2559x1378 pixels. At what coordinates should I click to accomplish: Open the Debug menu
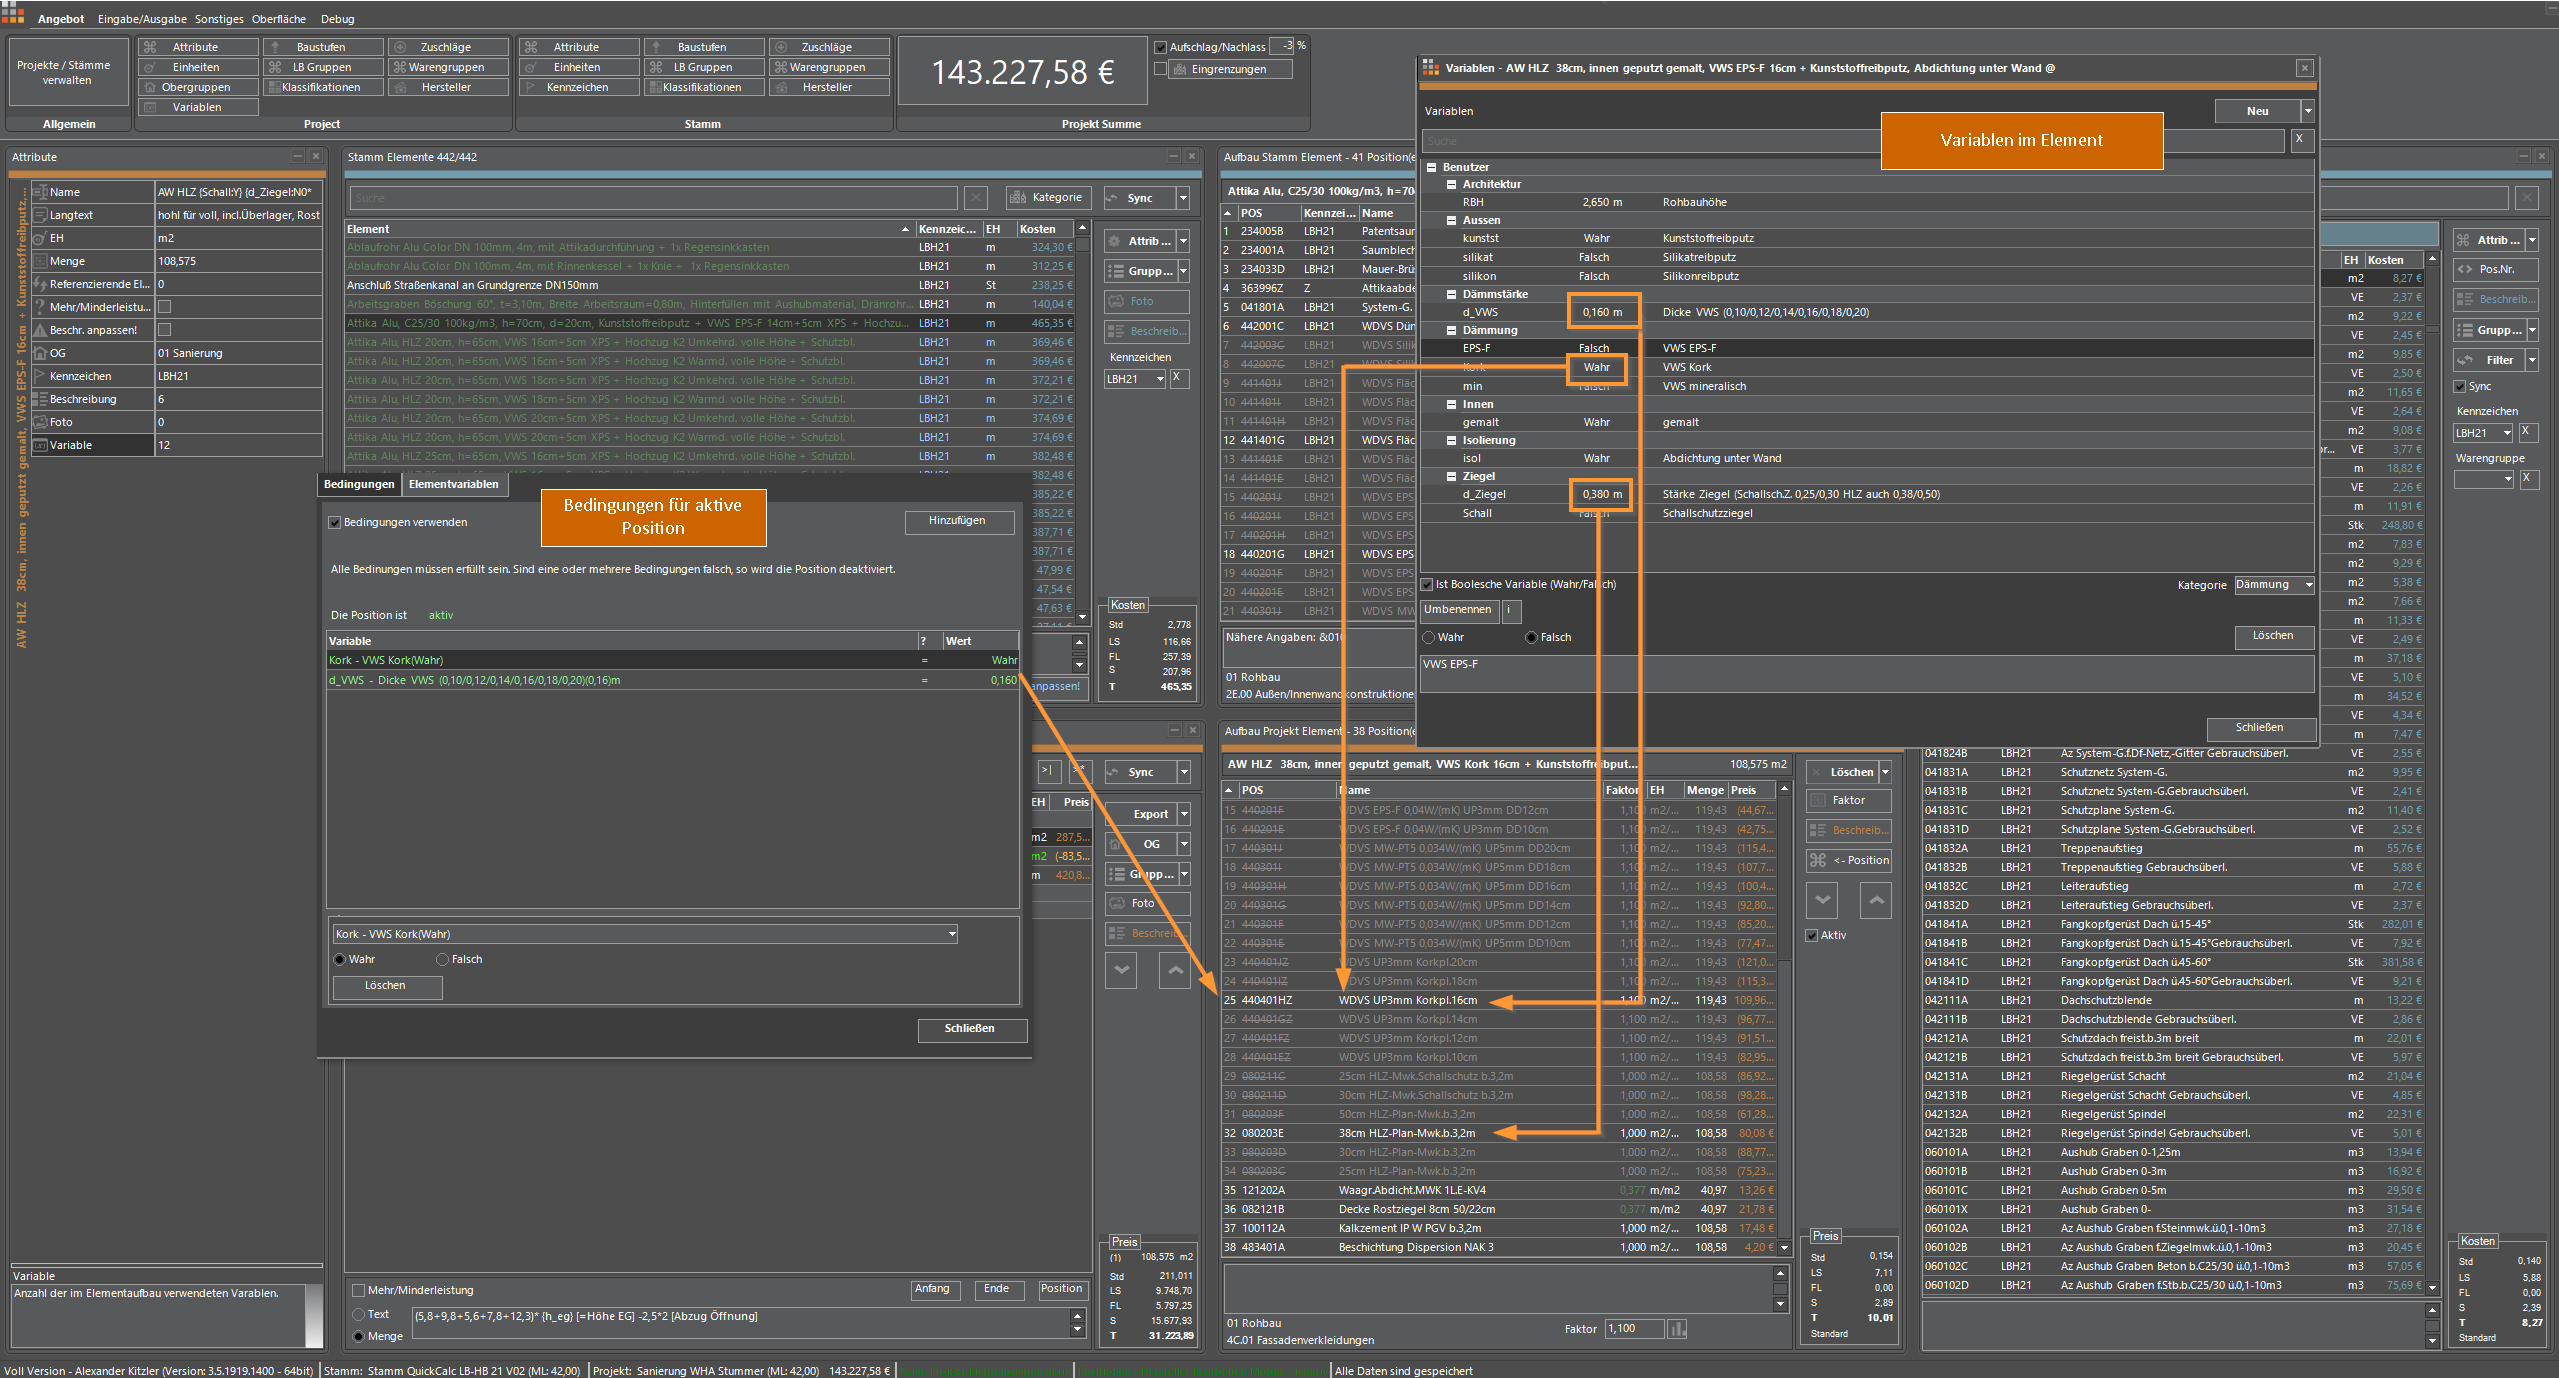click(x=338, y=19)
